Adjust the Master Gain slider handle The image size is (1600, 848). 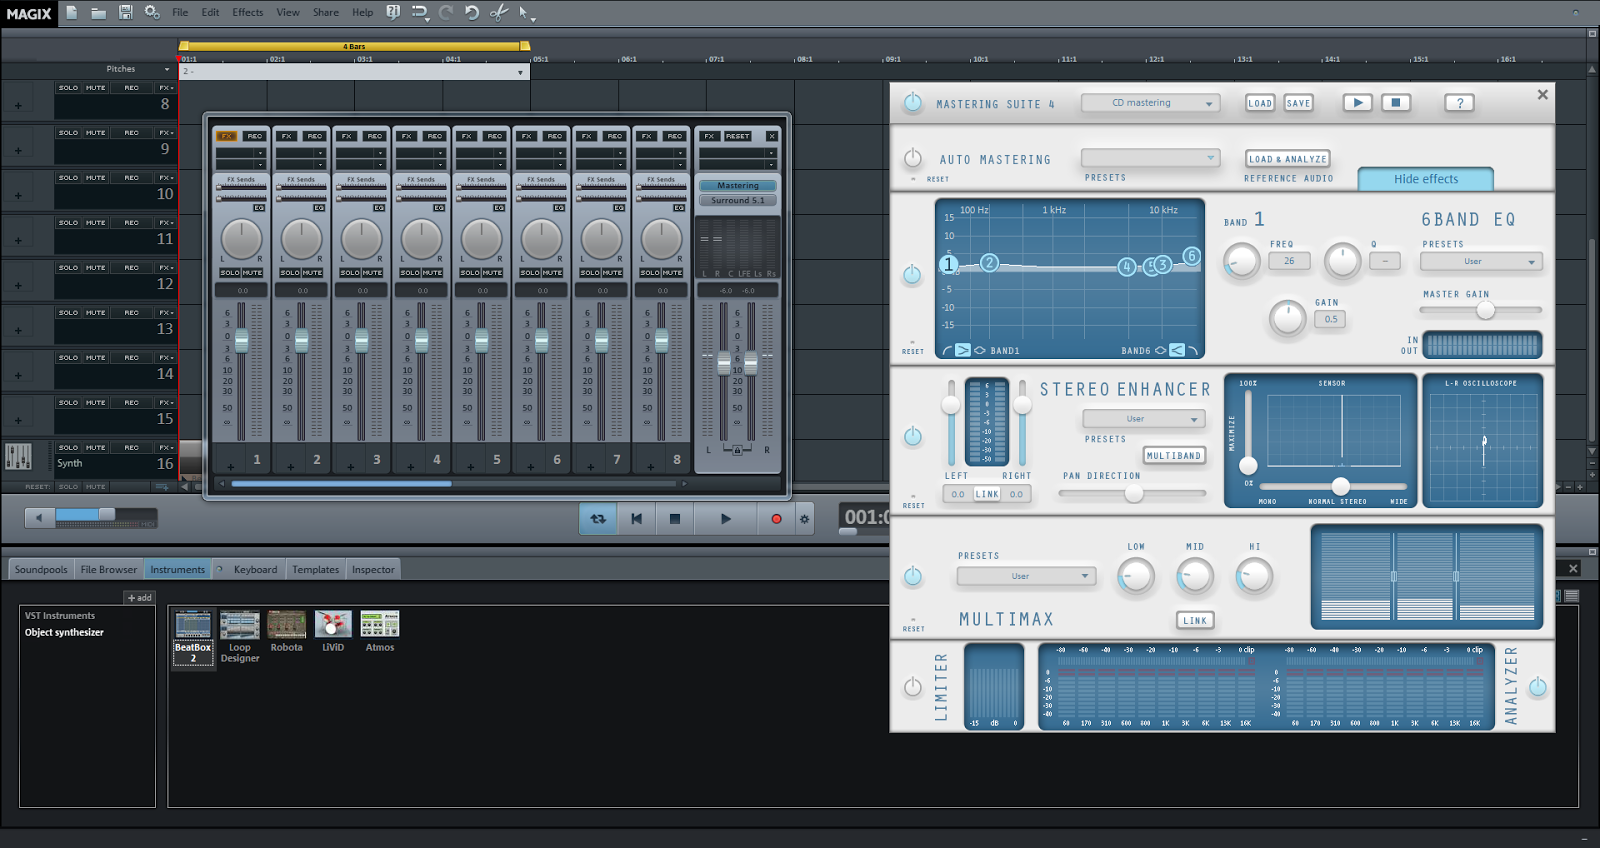pyautogui.click(x=1486, y=310)
